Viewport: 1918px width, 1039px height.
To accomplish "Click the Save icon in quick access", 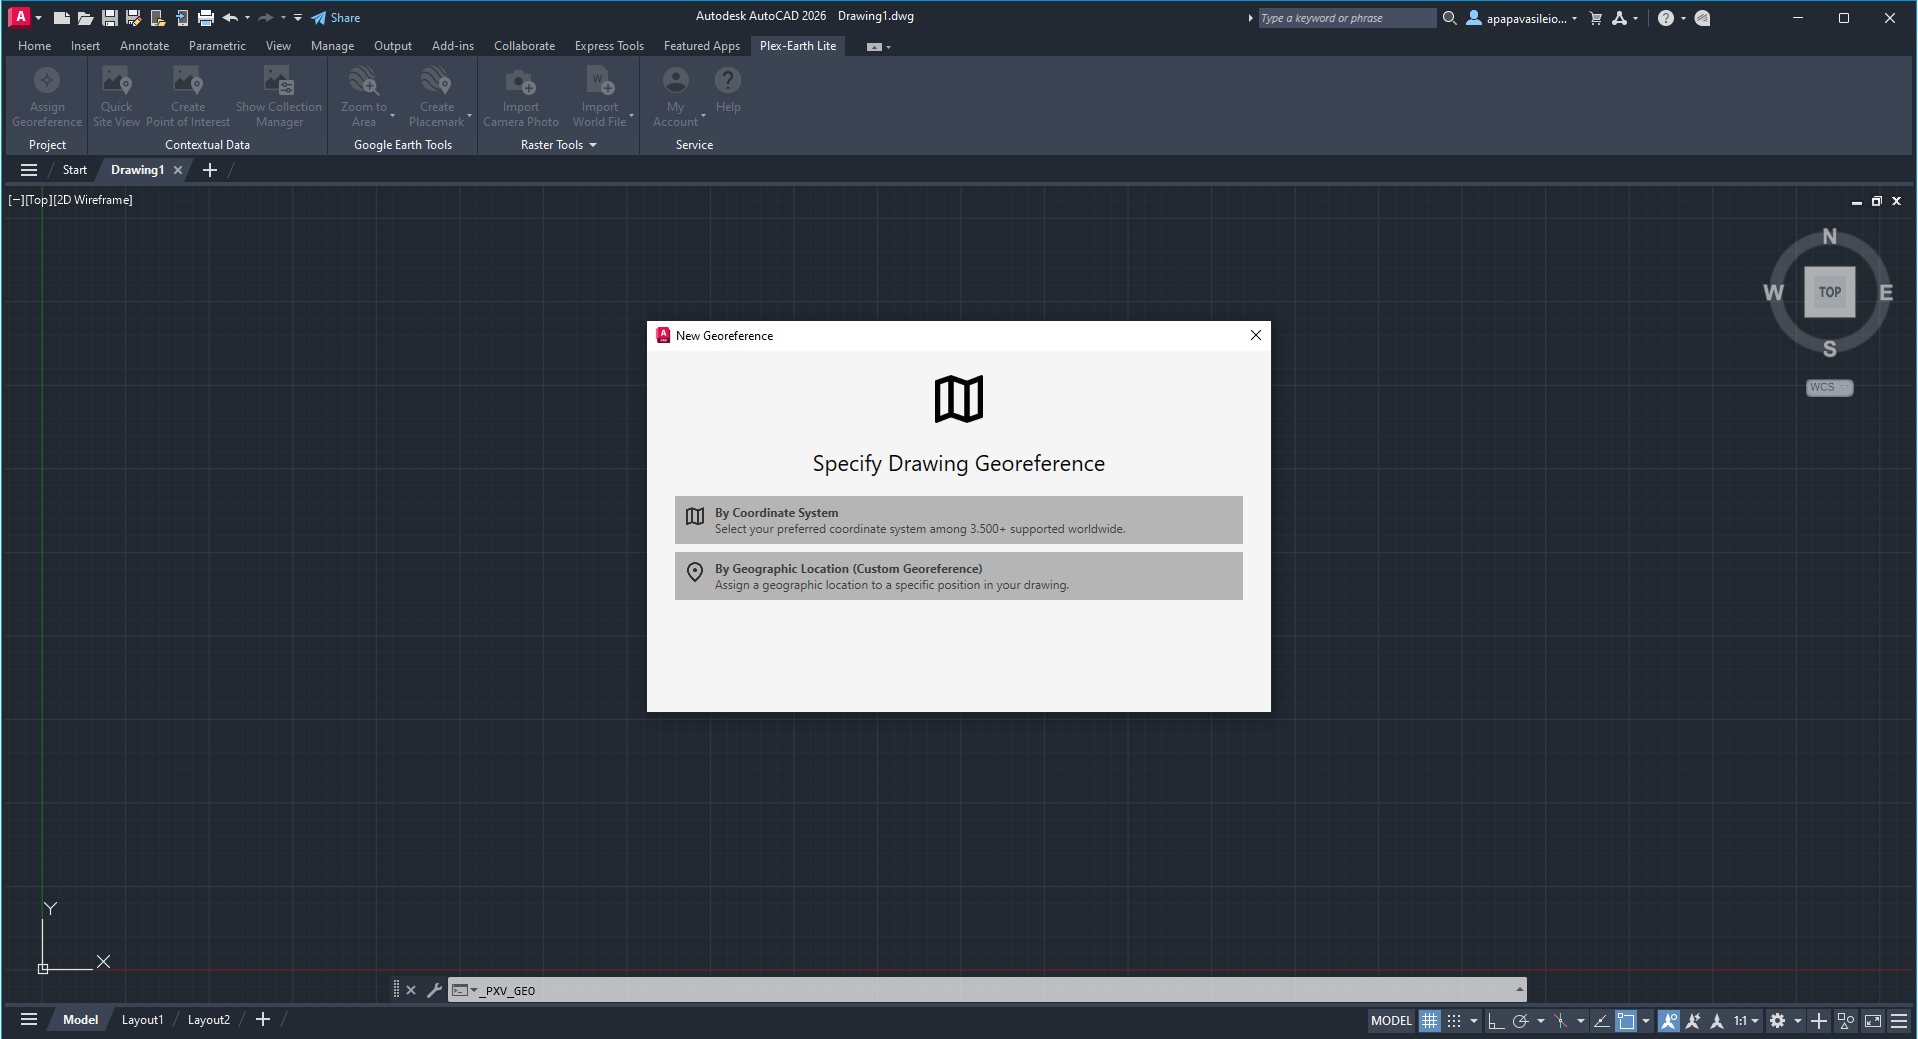I will (x=110, y=18).
